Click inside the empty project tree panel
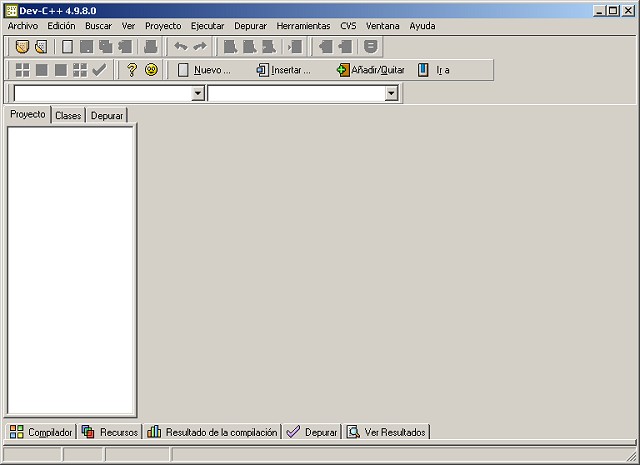This screenshot has width=640, height=465. pyautogui.click(x=70, y=270)
